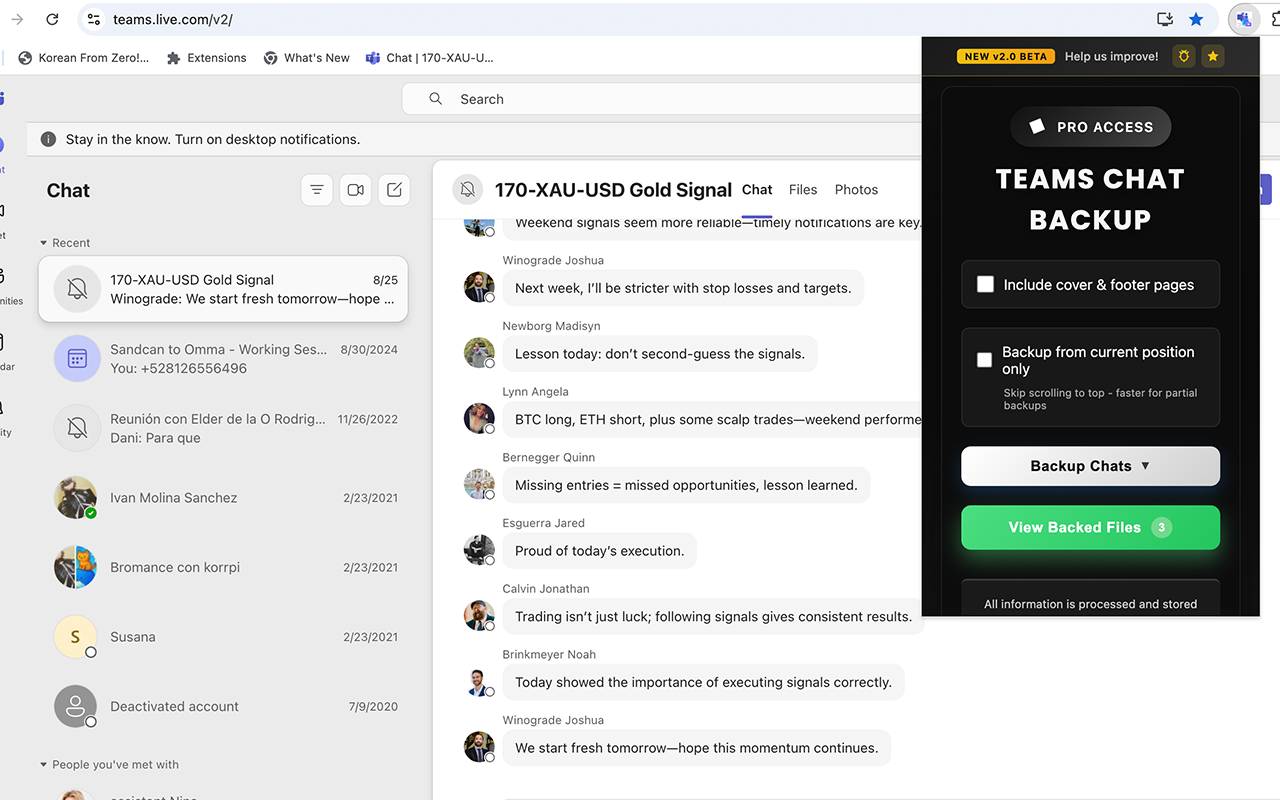Enable Include cover & footer pages checkbox

point(985,285)
